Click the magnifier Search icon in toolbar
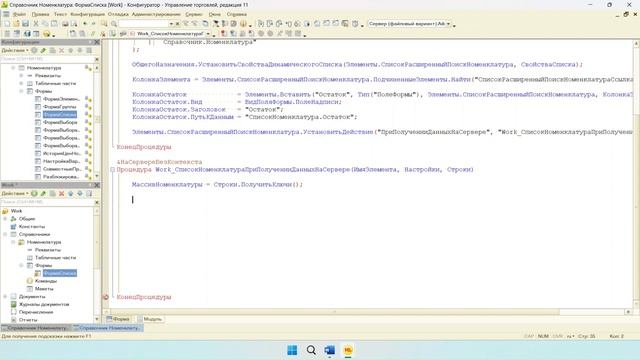640x360 pixels. (113, 24)
